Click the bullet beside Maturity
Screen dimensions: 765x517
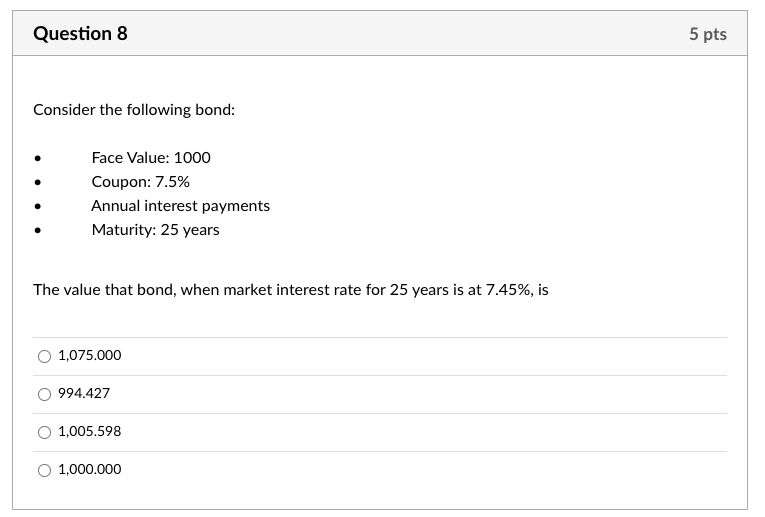[38, 231]
